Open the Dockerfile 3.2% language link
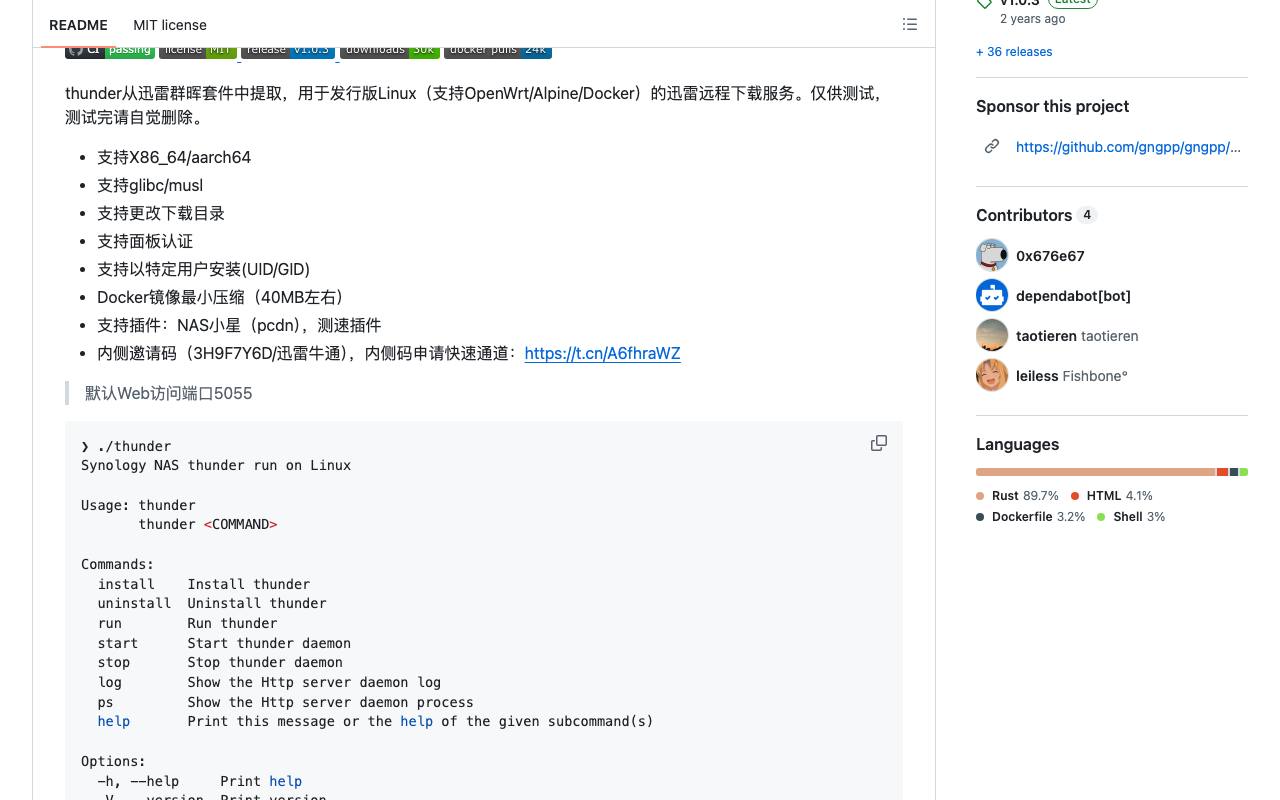This screenshot has height=800, width=1280. click(x=1030, y=517)
